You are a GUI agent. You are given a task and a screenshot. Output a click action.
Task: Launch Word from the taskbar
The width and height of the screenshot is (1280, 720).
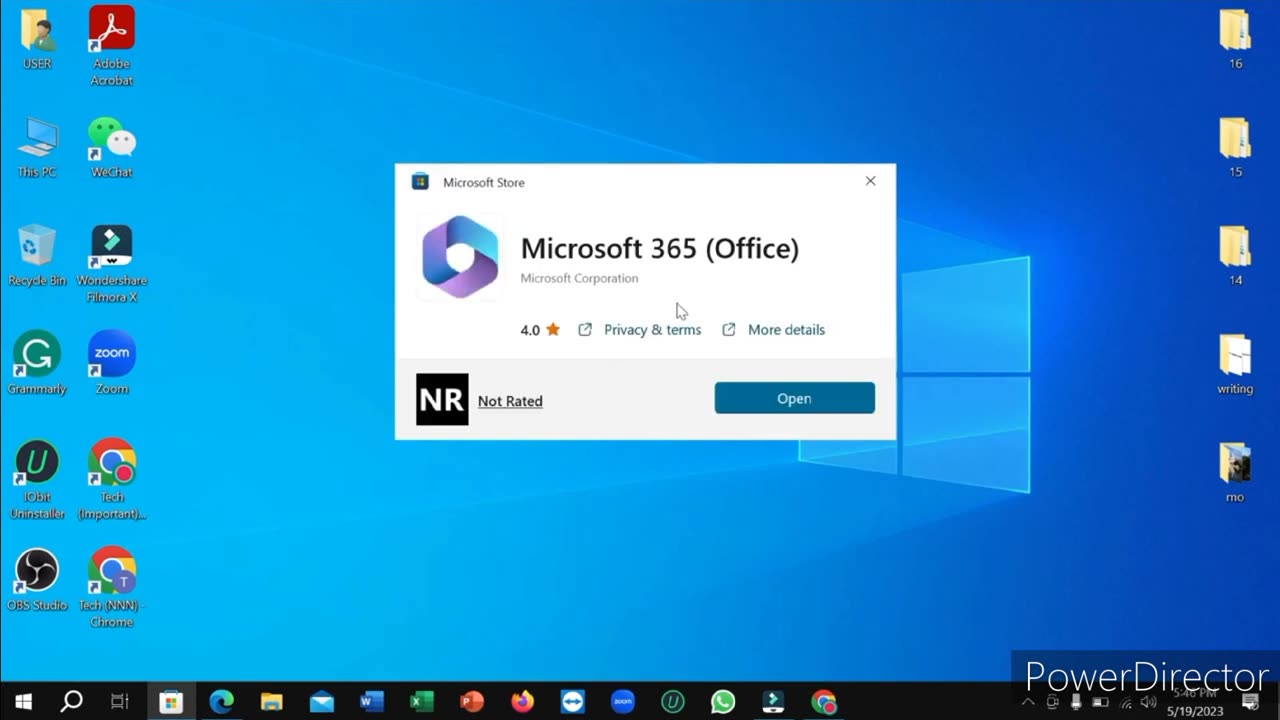pos(372,702)
